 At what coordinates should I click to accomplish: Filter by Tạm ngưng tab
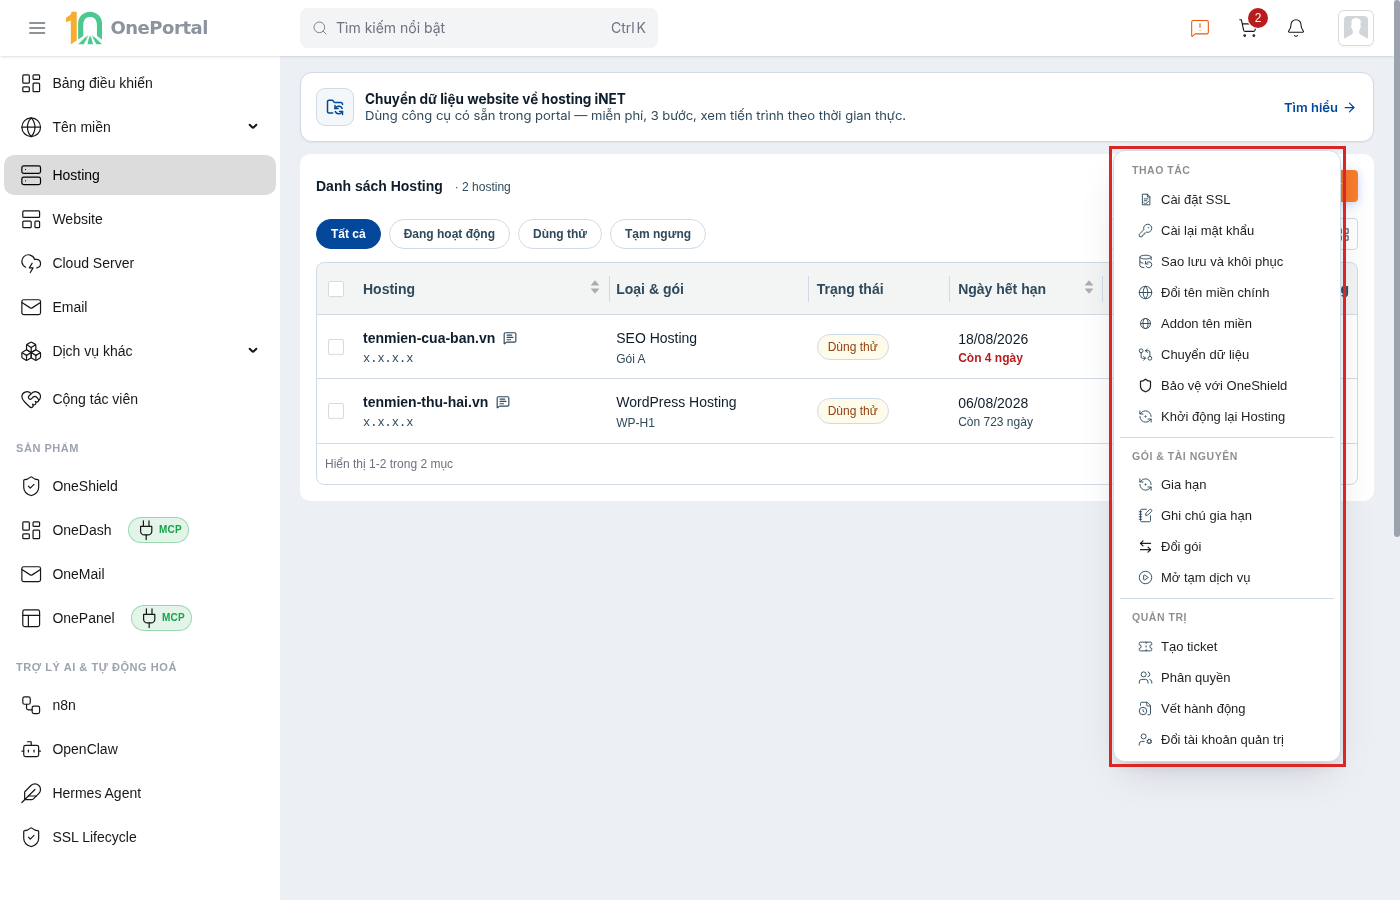coord(658,234)
